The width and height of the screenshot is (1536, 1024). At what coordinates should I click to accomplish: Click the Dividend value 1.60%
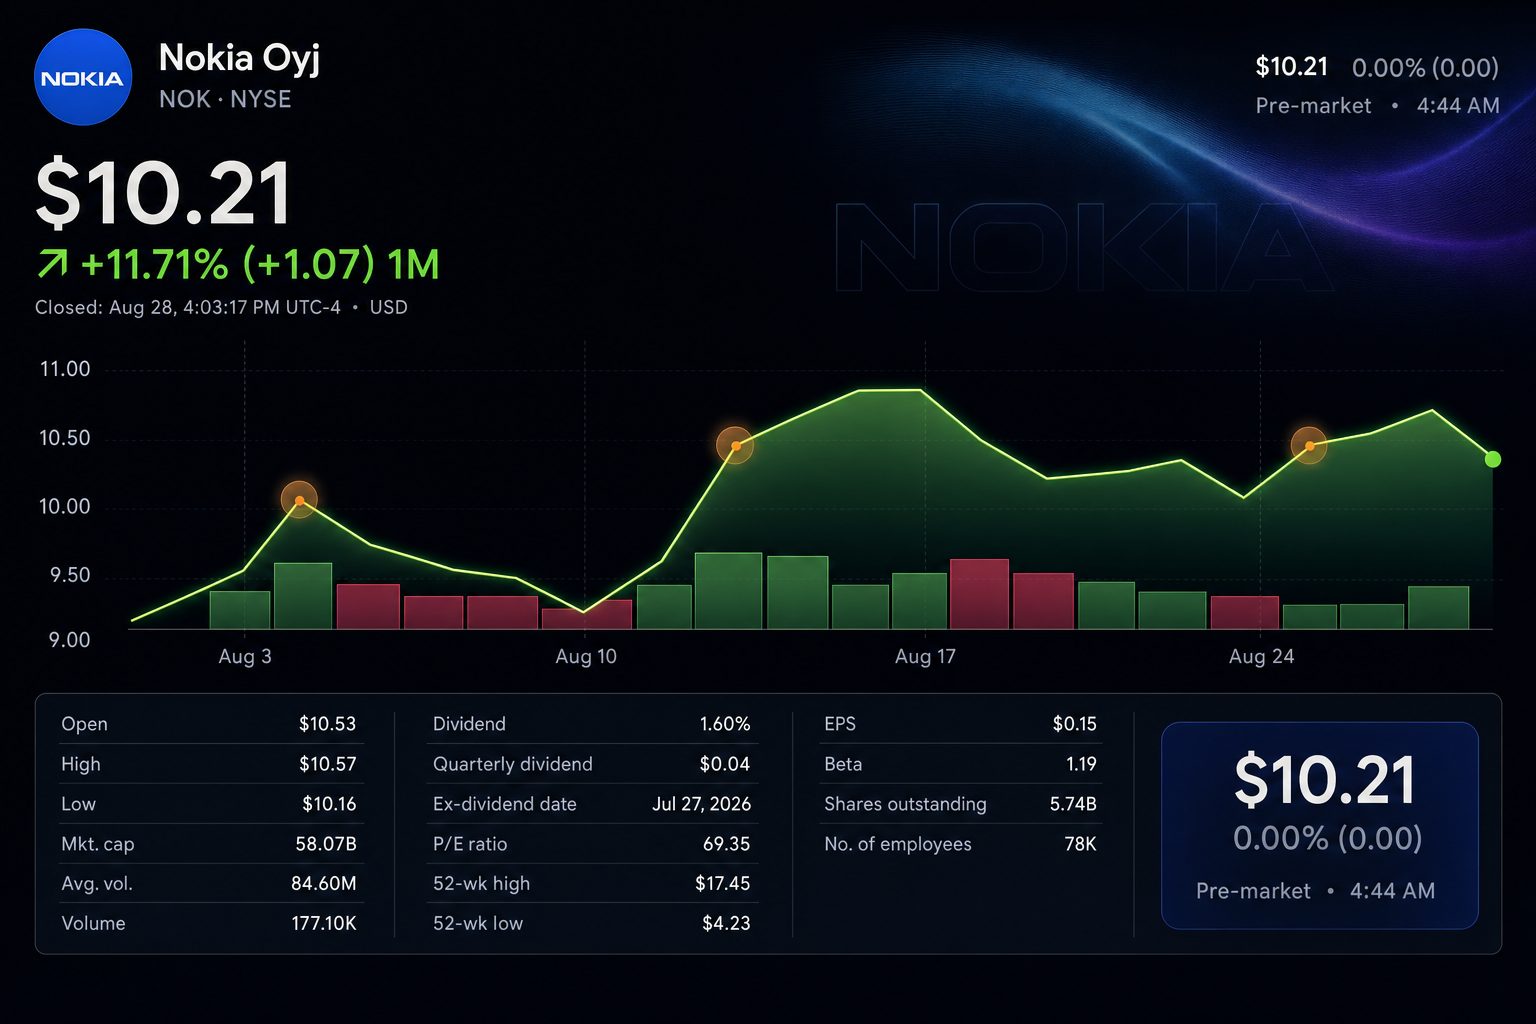click(x=725, y=723)
